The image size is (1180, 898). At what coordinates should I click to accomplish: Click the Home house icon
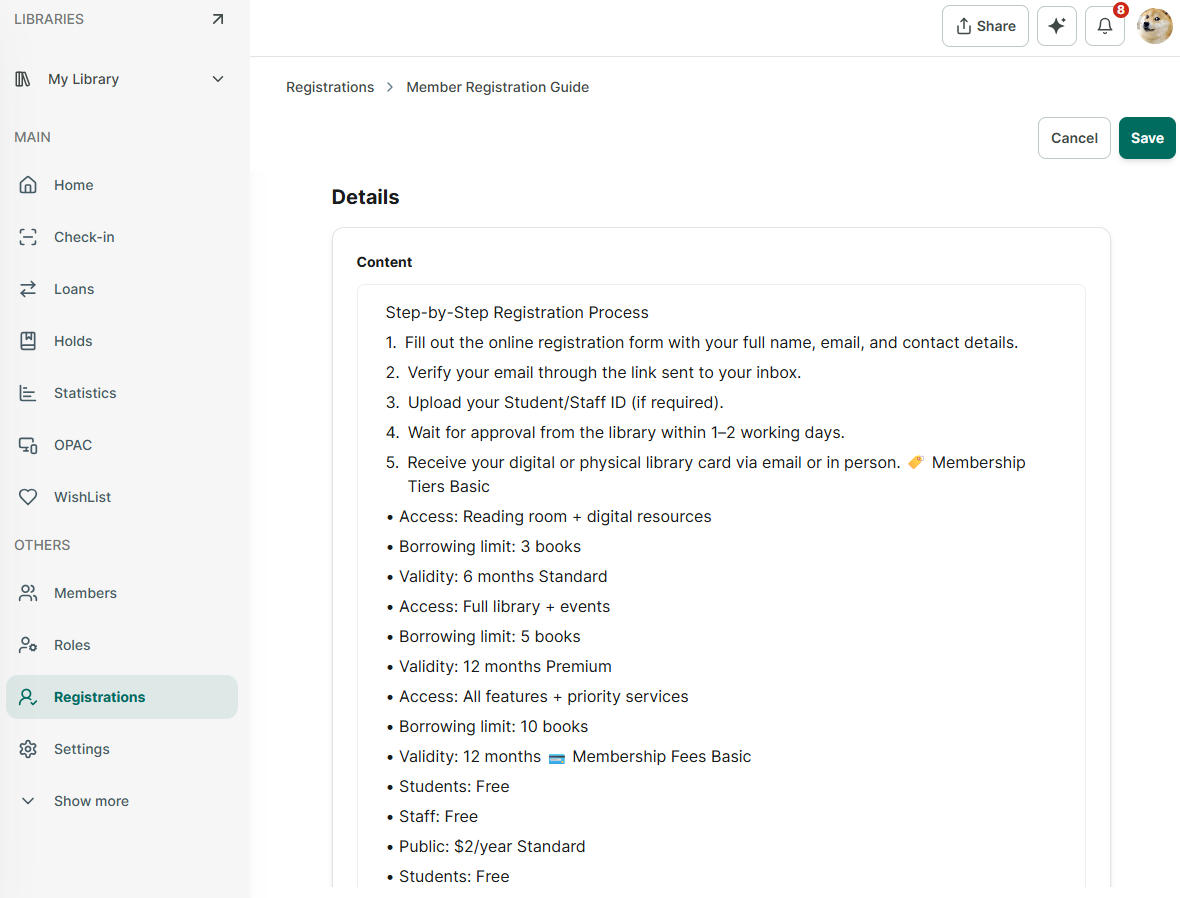pyautogui.click(x=28, y=185)
